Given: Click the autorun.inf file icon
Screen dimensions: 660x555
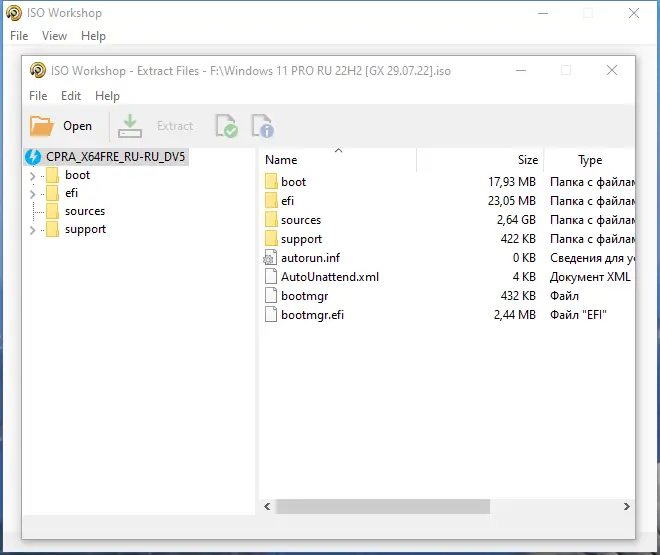Looking at the screenshot, I should 270,258.
